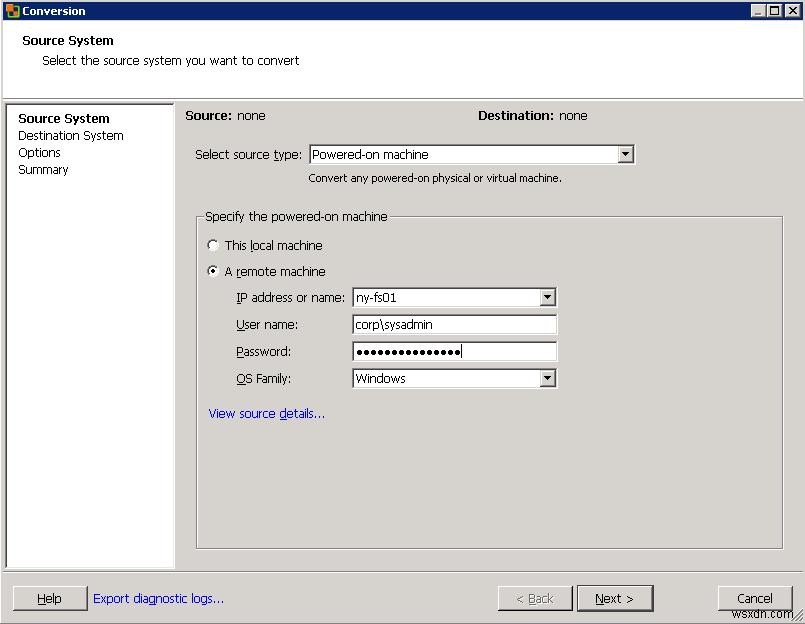
Task: Click inside the User name field
Action: [450, 324]
